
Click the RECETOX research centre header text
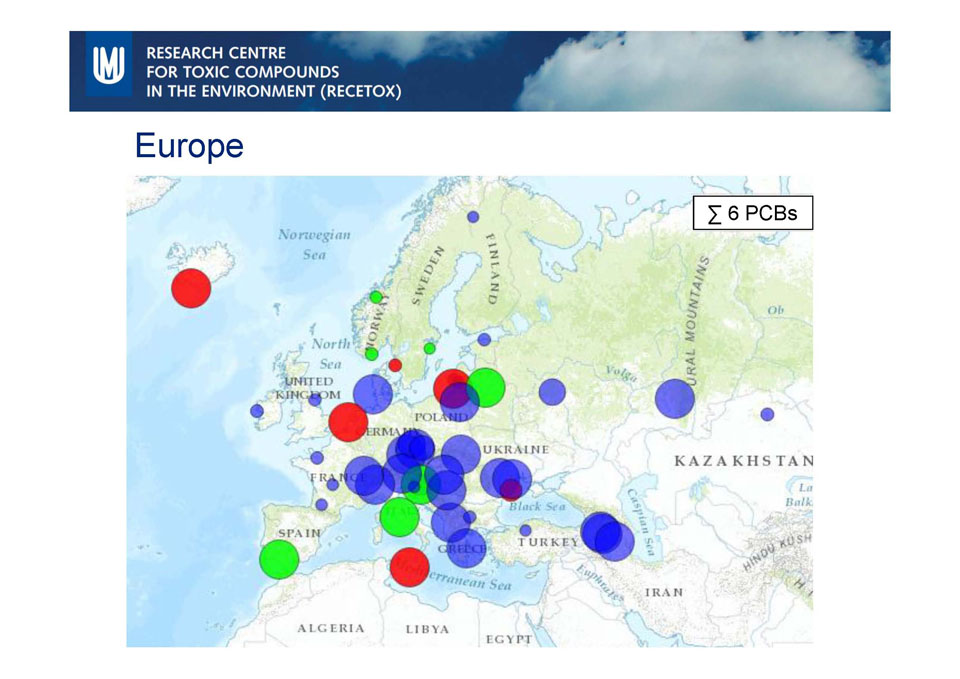(x=273, y=72)
